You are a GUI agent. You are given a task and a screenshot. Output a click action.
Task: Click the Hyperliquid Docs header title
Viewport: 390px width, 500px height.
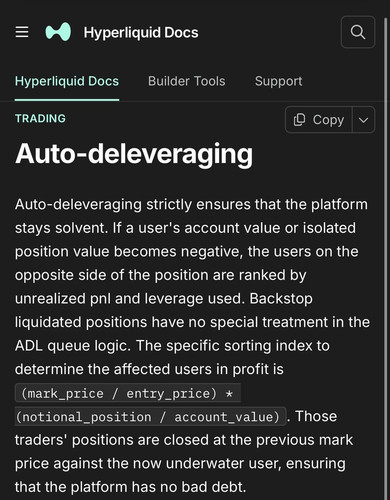coord(141,33)
